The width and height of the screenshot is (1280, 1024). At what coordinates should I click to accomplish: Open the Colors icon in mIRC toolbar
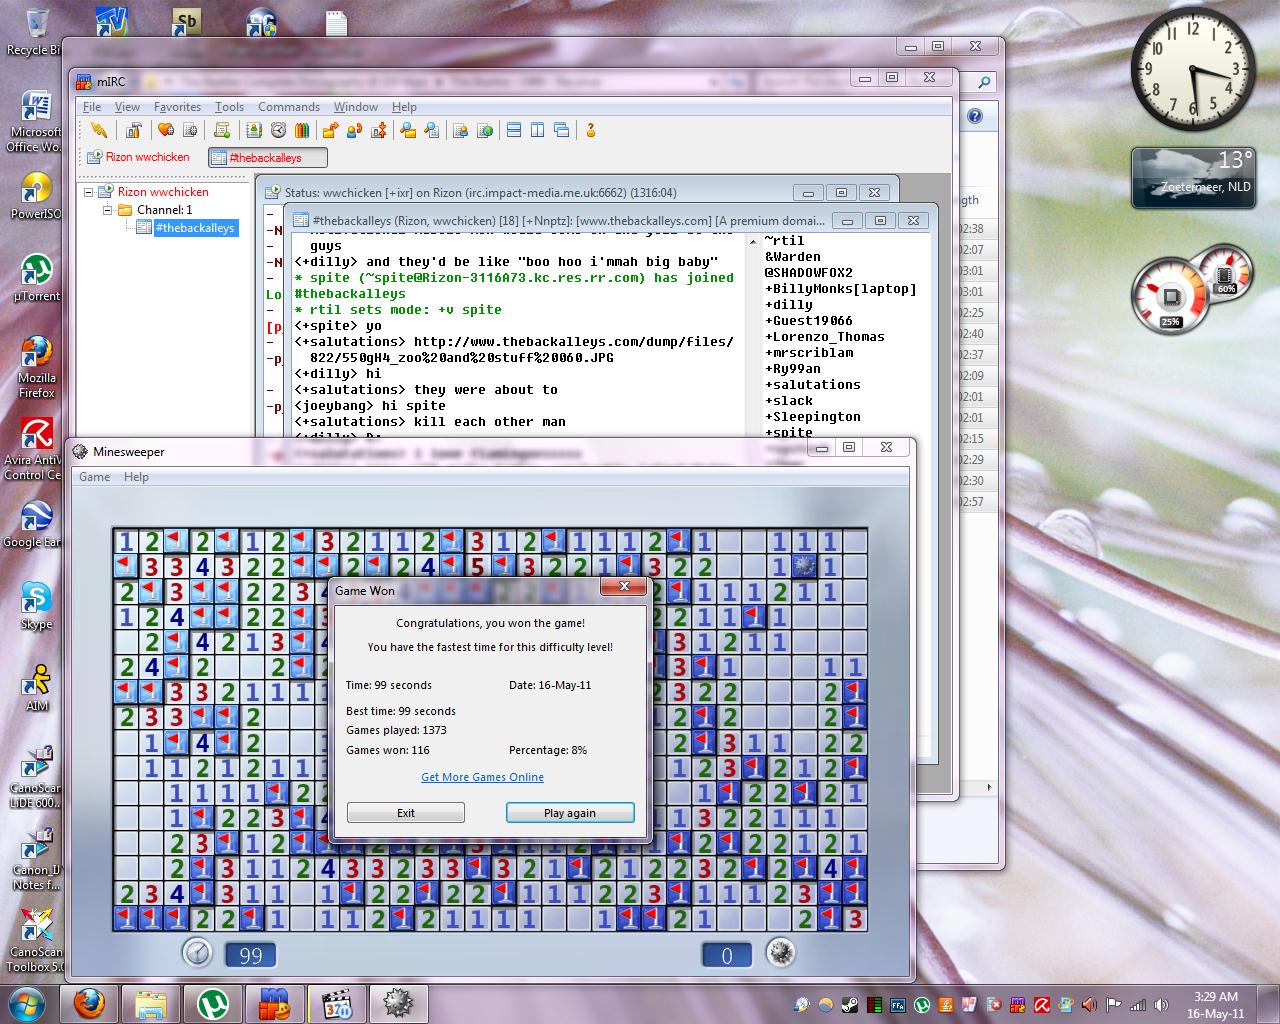click(302, 130)
